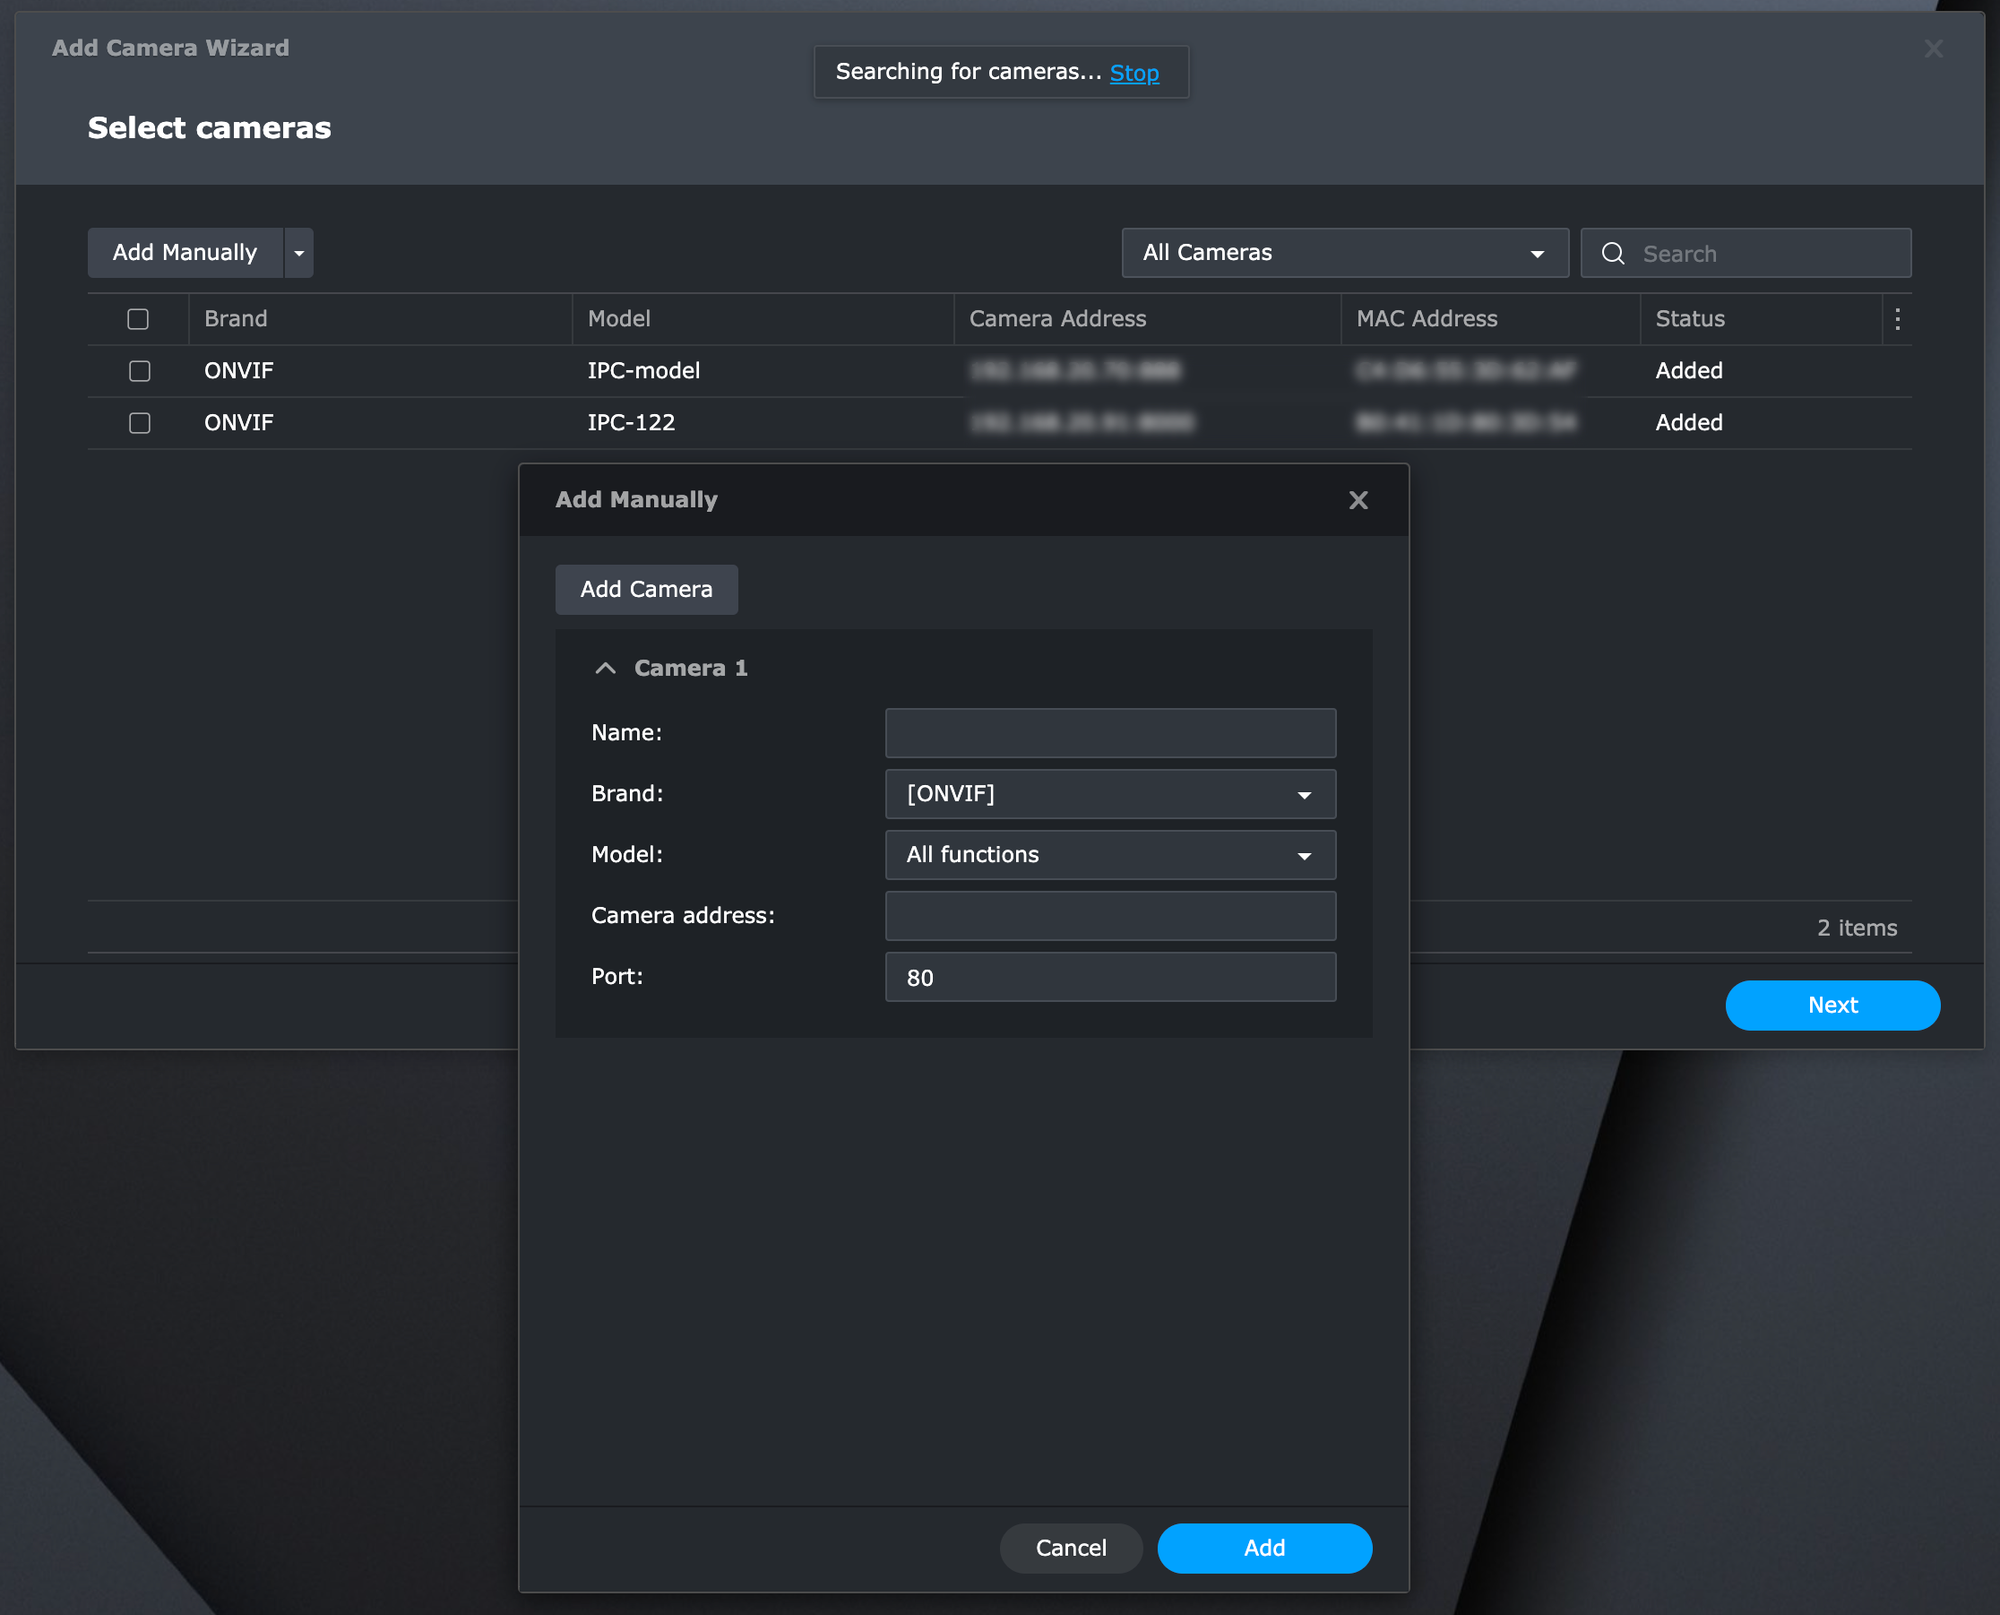
Task: Open the Add Manually split-button arrow
Action: [299, 253]
